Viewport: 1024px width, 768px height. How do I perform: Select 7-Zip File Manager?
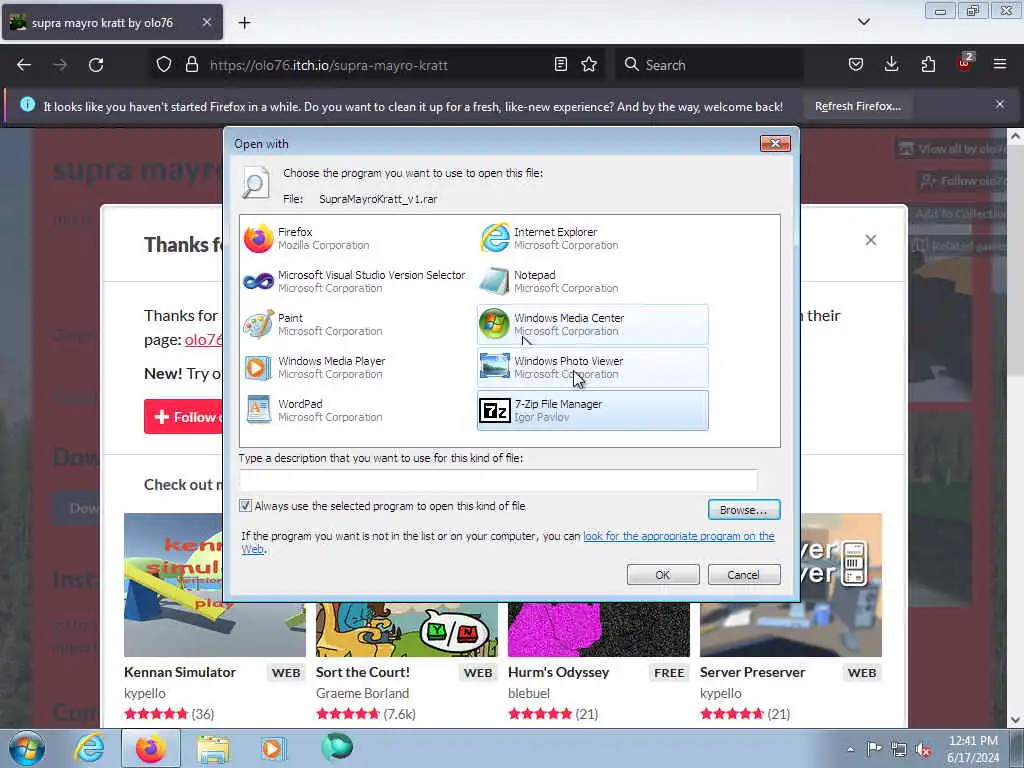point(592,411)
